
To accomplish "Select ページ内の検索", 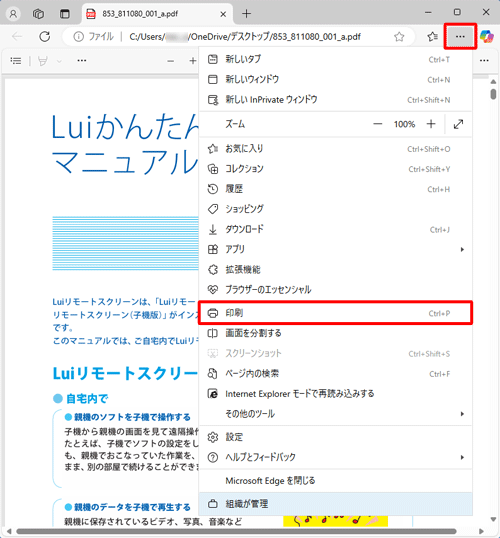I will [x=335, y=374].
